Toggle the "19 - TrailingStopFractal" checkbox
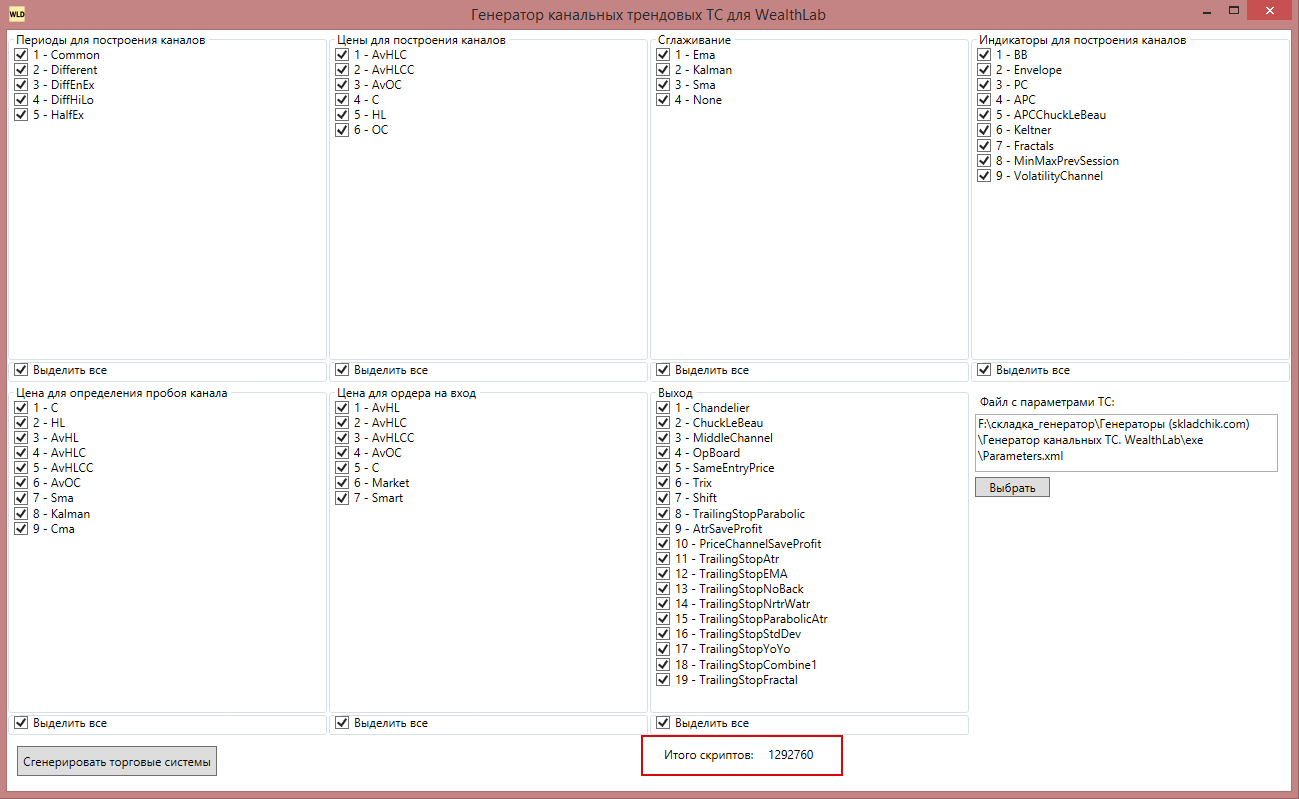 coord(663,680)
